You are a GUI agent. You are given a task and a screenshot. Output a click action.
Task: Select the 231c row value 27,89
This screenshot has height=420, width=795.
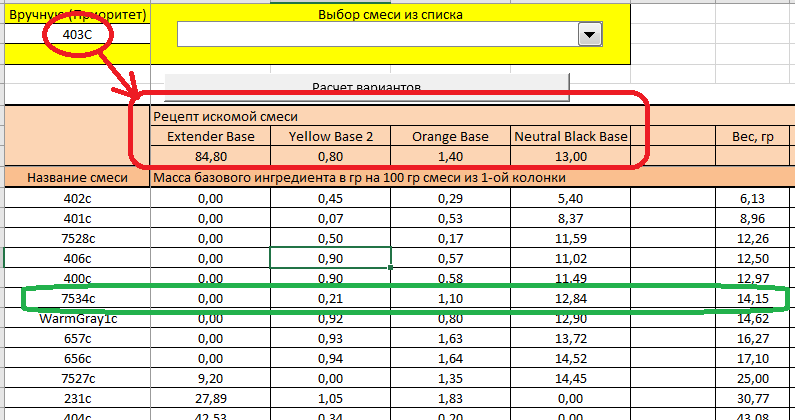[x=210, y=400]
